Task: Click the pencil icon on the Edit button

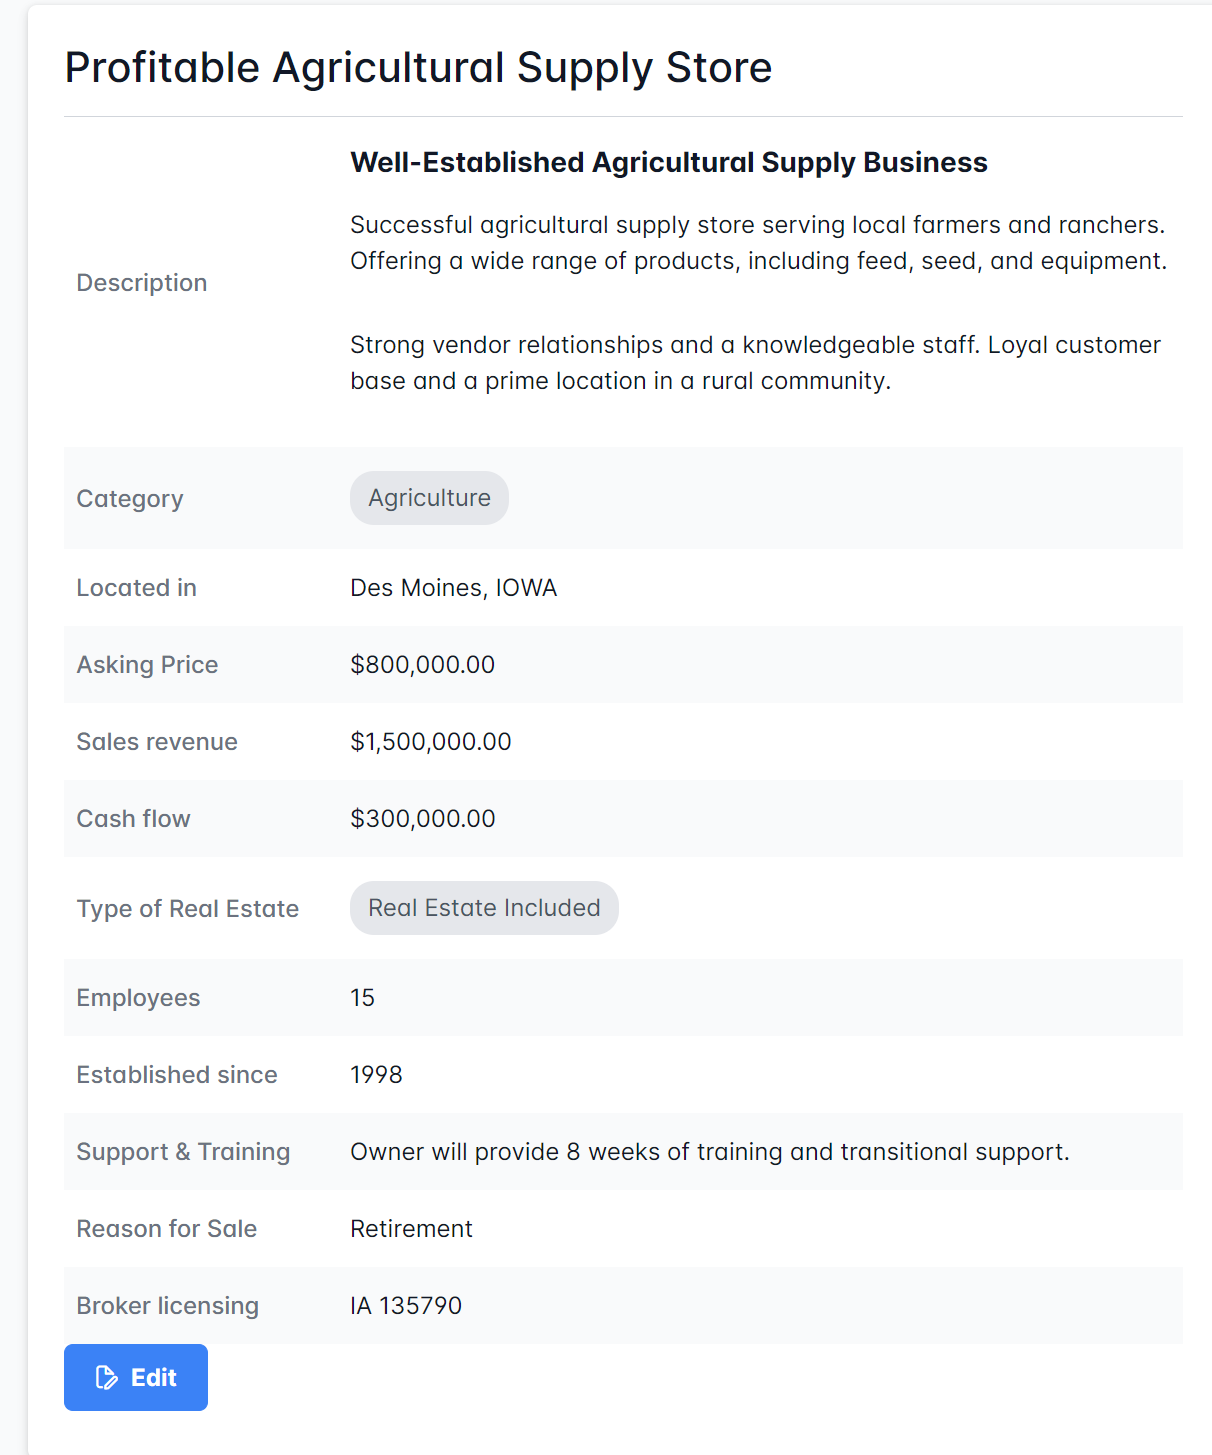Action: tap(106, 1378)
